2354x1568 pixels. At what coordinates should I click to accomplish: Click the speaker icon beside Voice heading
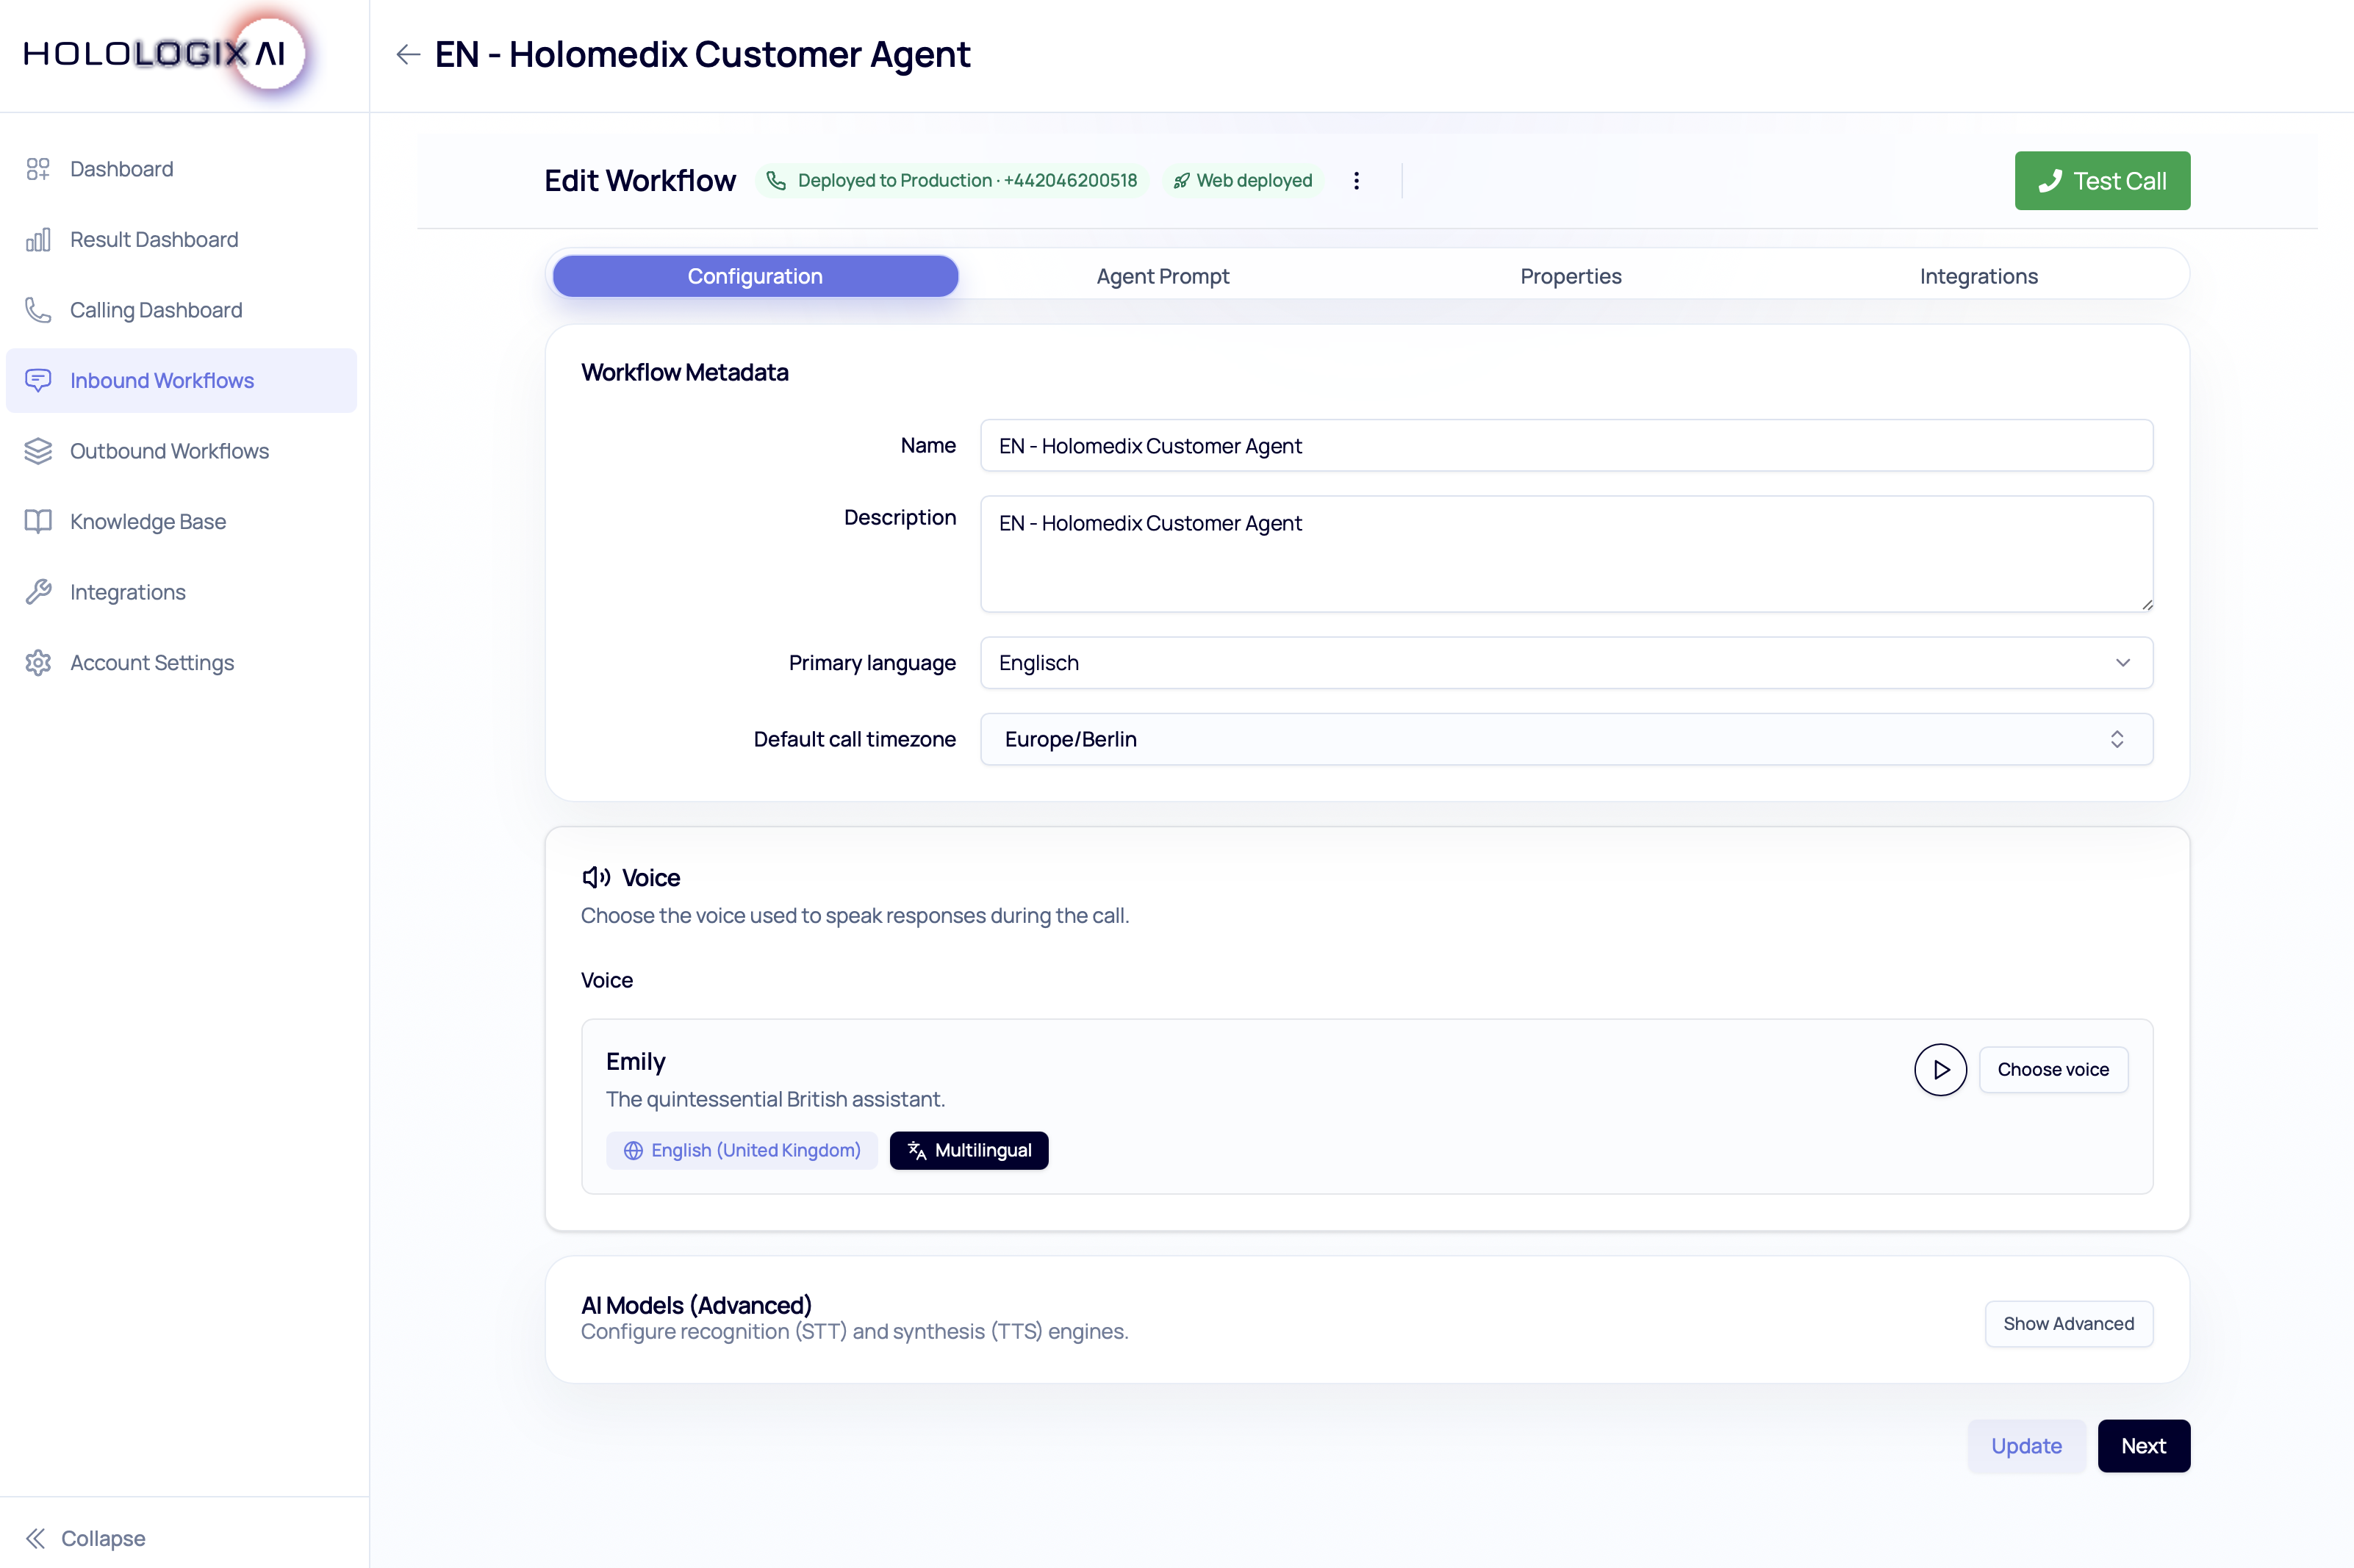[x=596, y=877]
